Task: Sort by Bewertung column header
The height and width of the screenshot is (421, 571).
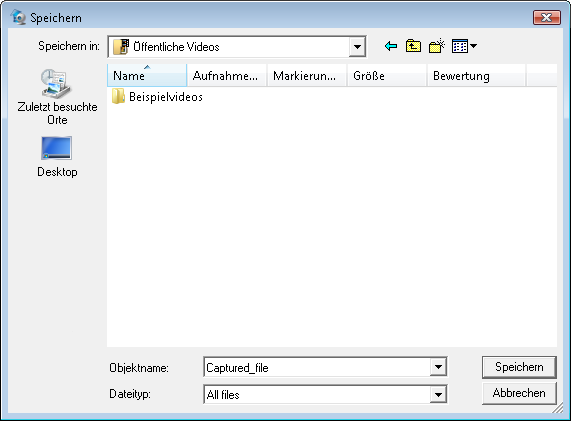Action: coord(476,75)
